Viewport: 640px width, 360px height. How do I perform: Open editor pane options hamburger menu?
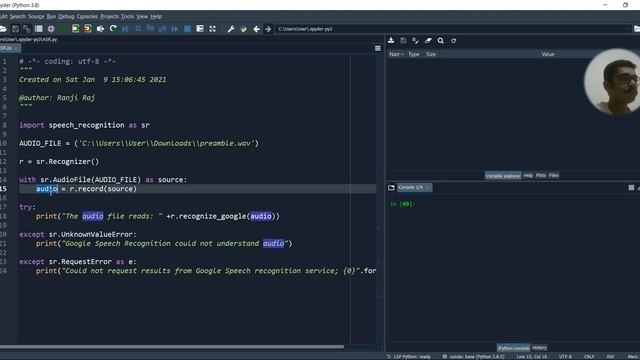point(378,49)
